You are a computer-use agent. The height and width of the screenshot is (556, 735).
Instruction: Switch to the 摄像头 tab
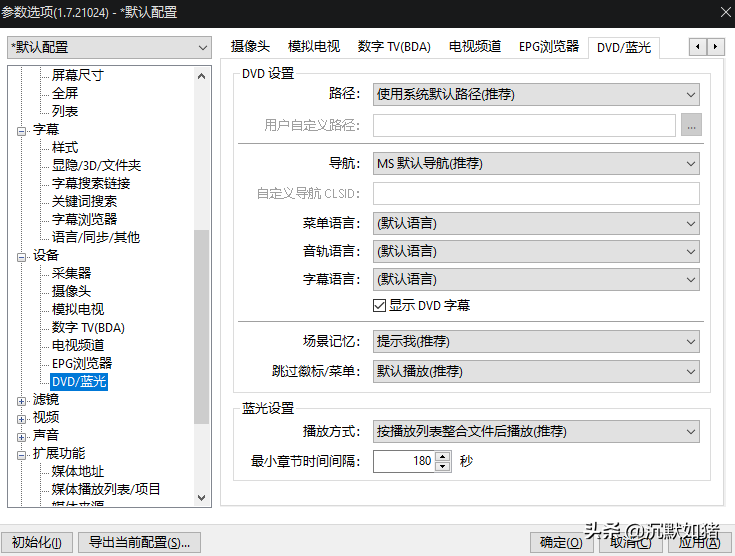[x=250, y=46]
